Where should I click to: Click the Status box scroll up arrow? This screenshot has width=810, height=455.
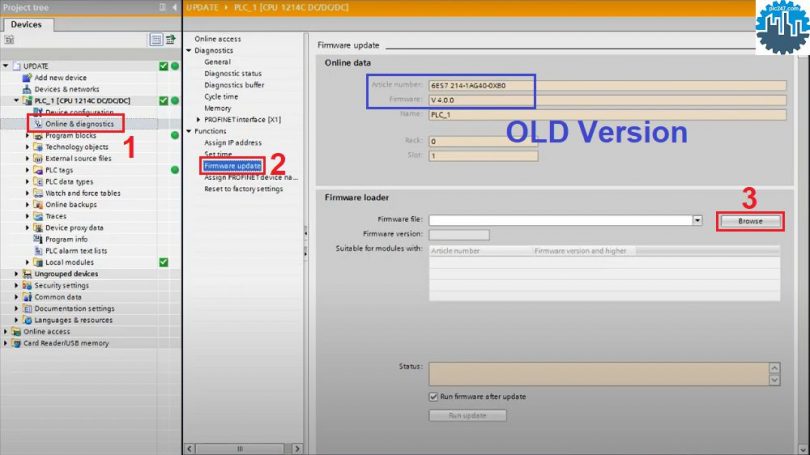[x=774, y=368]
